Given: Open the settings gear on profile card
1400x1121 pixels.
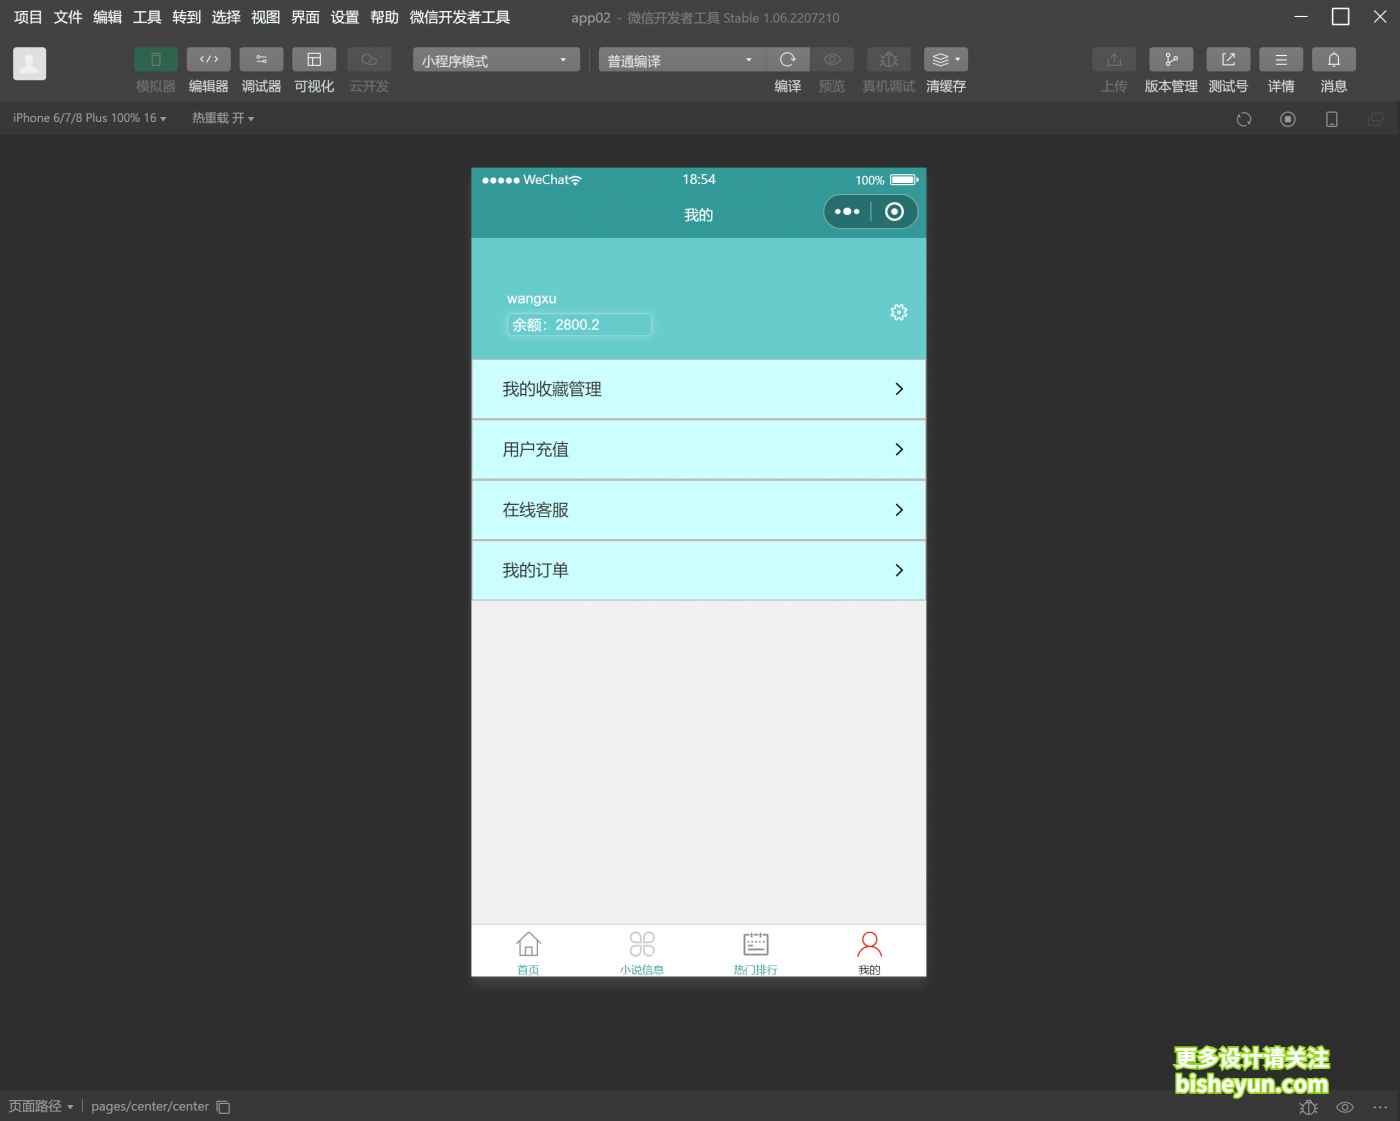Looking at the screenshot, I should [x=898, y=312].
